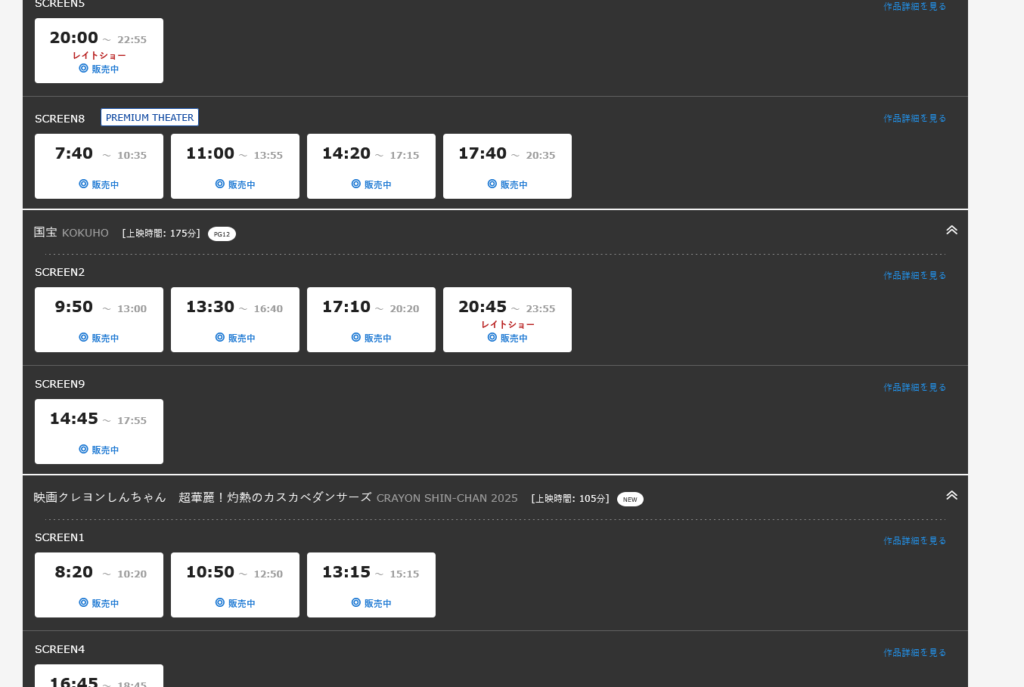1024x687 pixels.
Task: Select the 8:20 Crayon Shin-chan showing
Action: 99,584
